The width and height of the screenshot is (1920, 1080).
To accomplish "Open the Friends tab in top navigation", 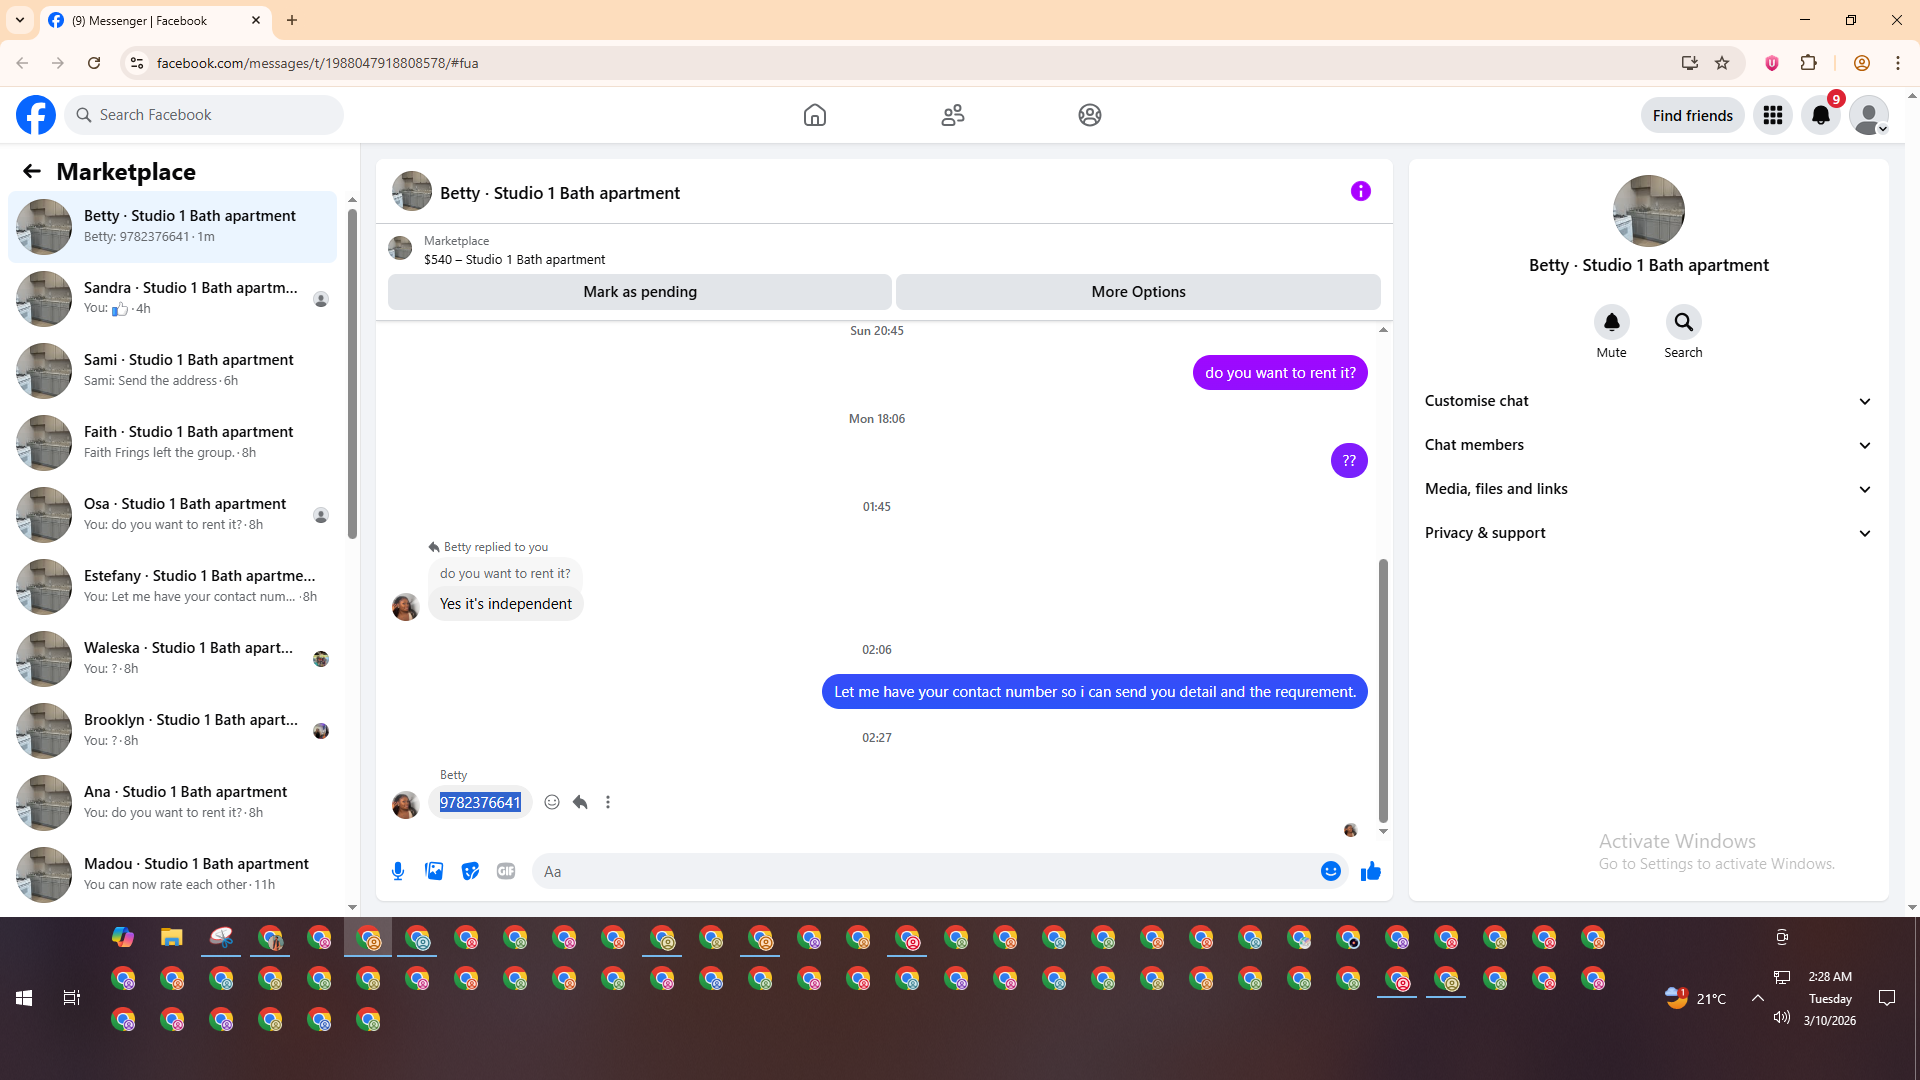I will [952, 115].
